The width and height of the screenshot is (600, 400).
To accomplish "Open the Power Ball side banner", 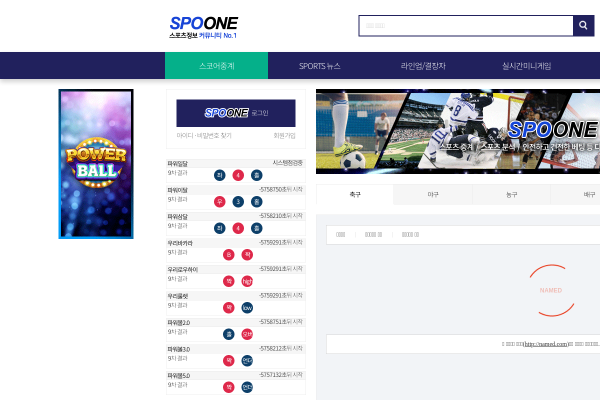I will click(96, 164).
